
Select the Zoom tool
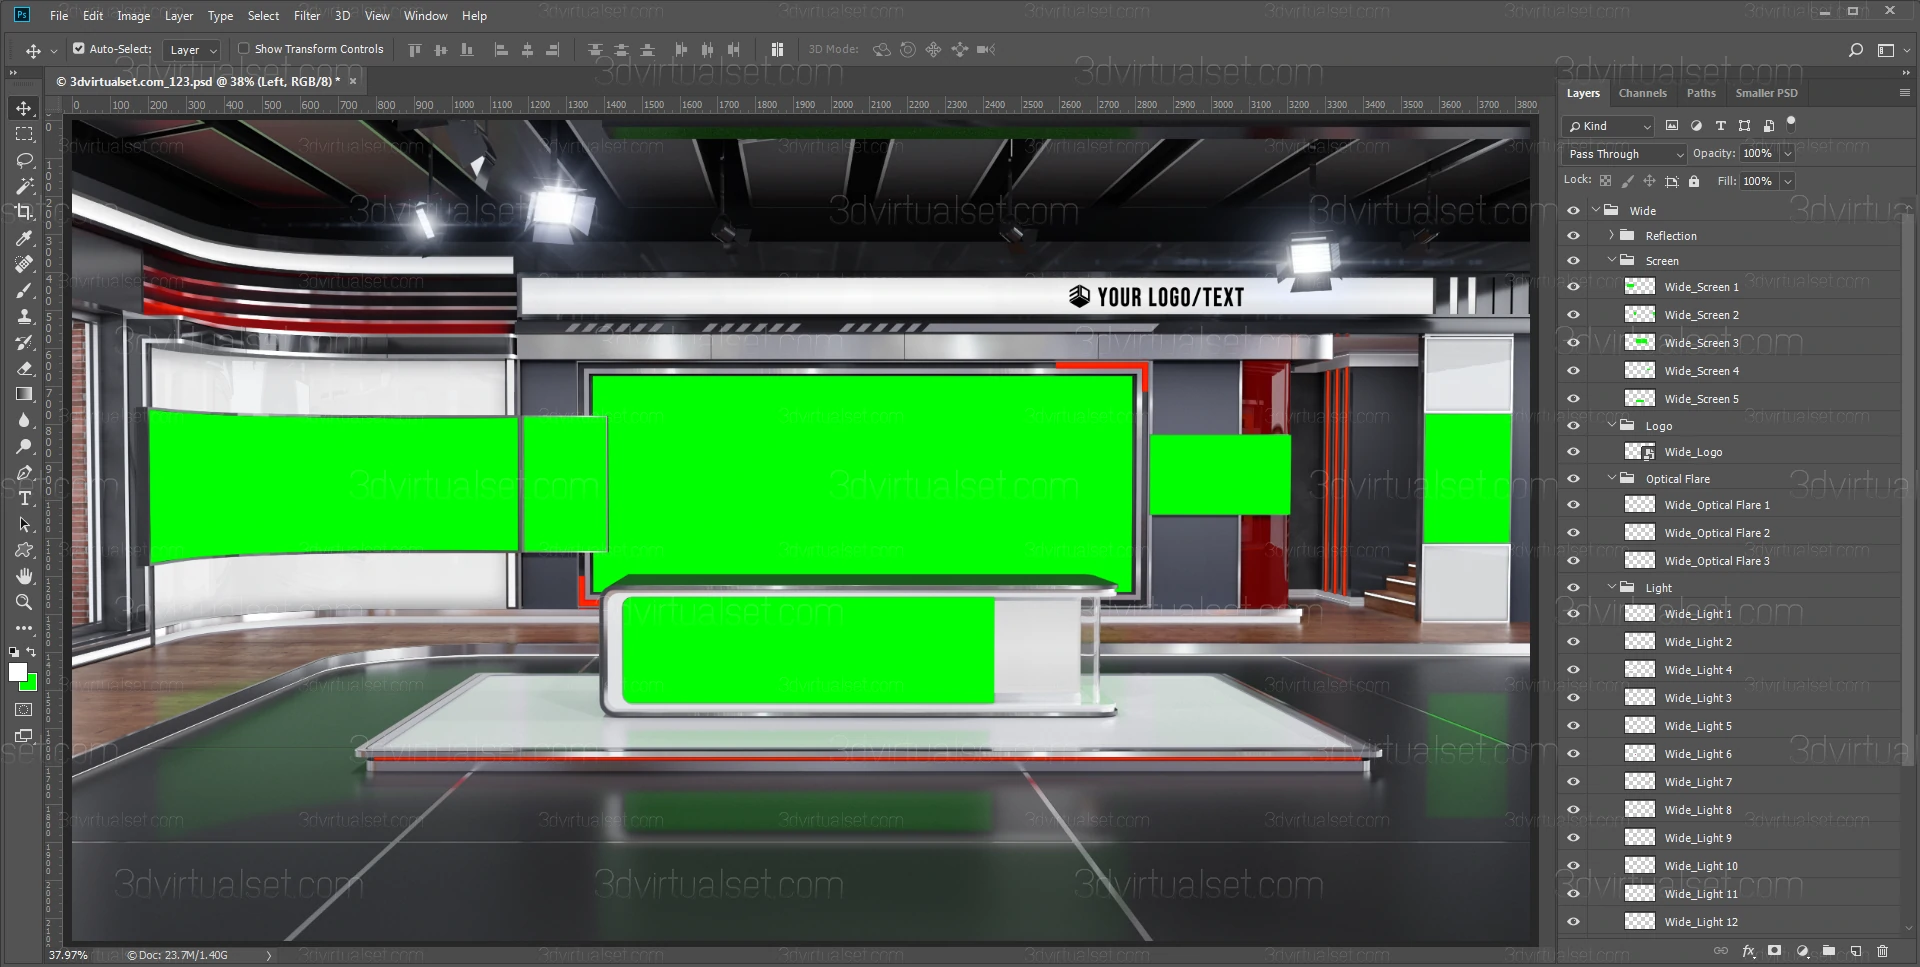coord(24,602)
